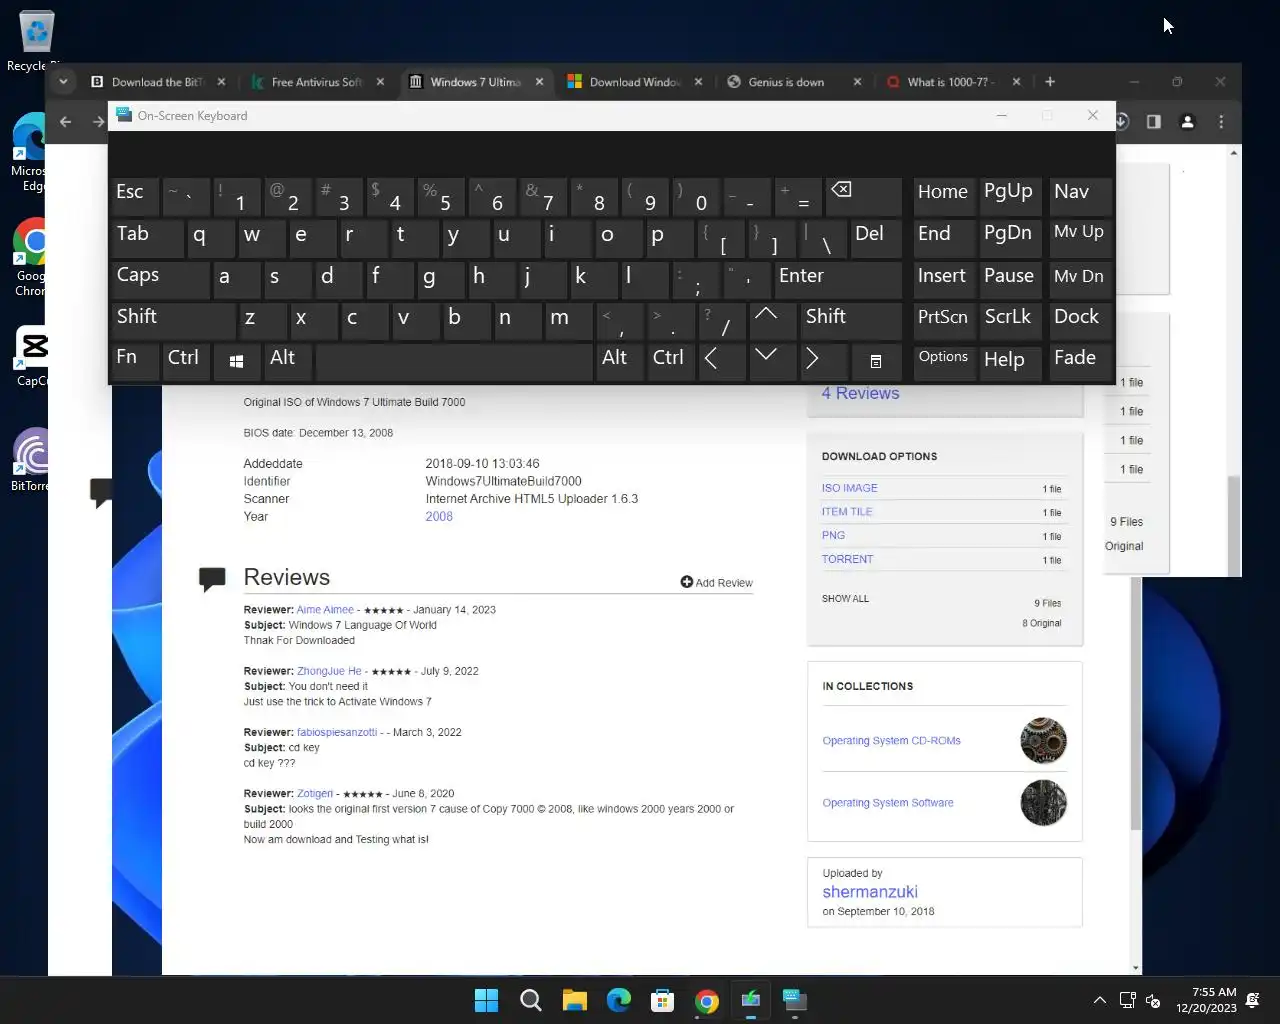Toggle the Nav key on keyboard
Image resolution: width=1280 pixels, height=1024 pixels.
pos(1080,196)
